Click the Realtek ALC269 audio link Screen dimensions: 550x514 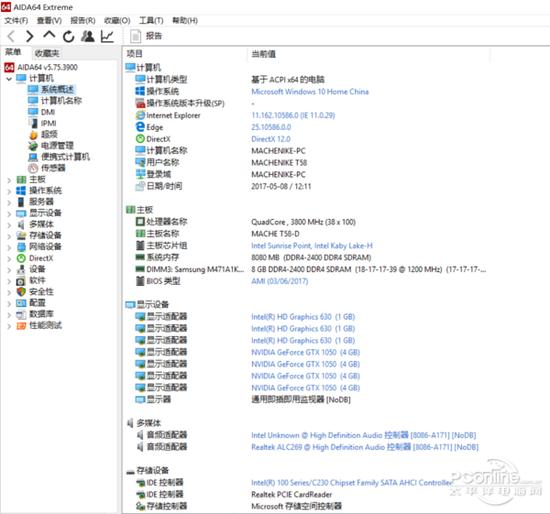click(365, 447)
